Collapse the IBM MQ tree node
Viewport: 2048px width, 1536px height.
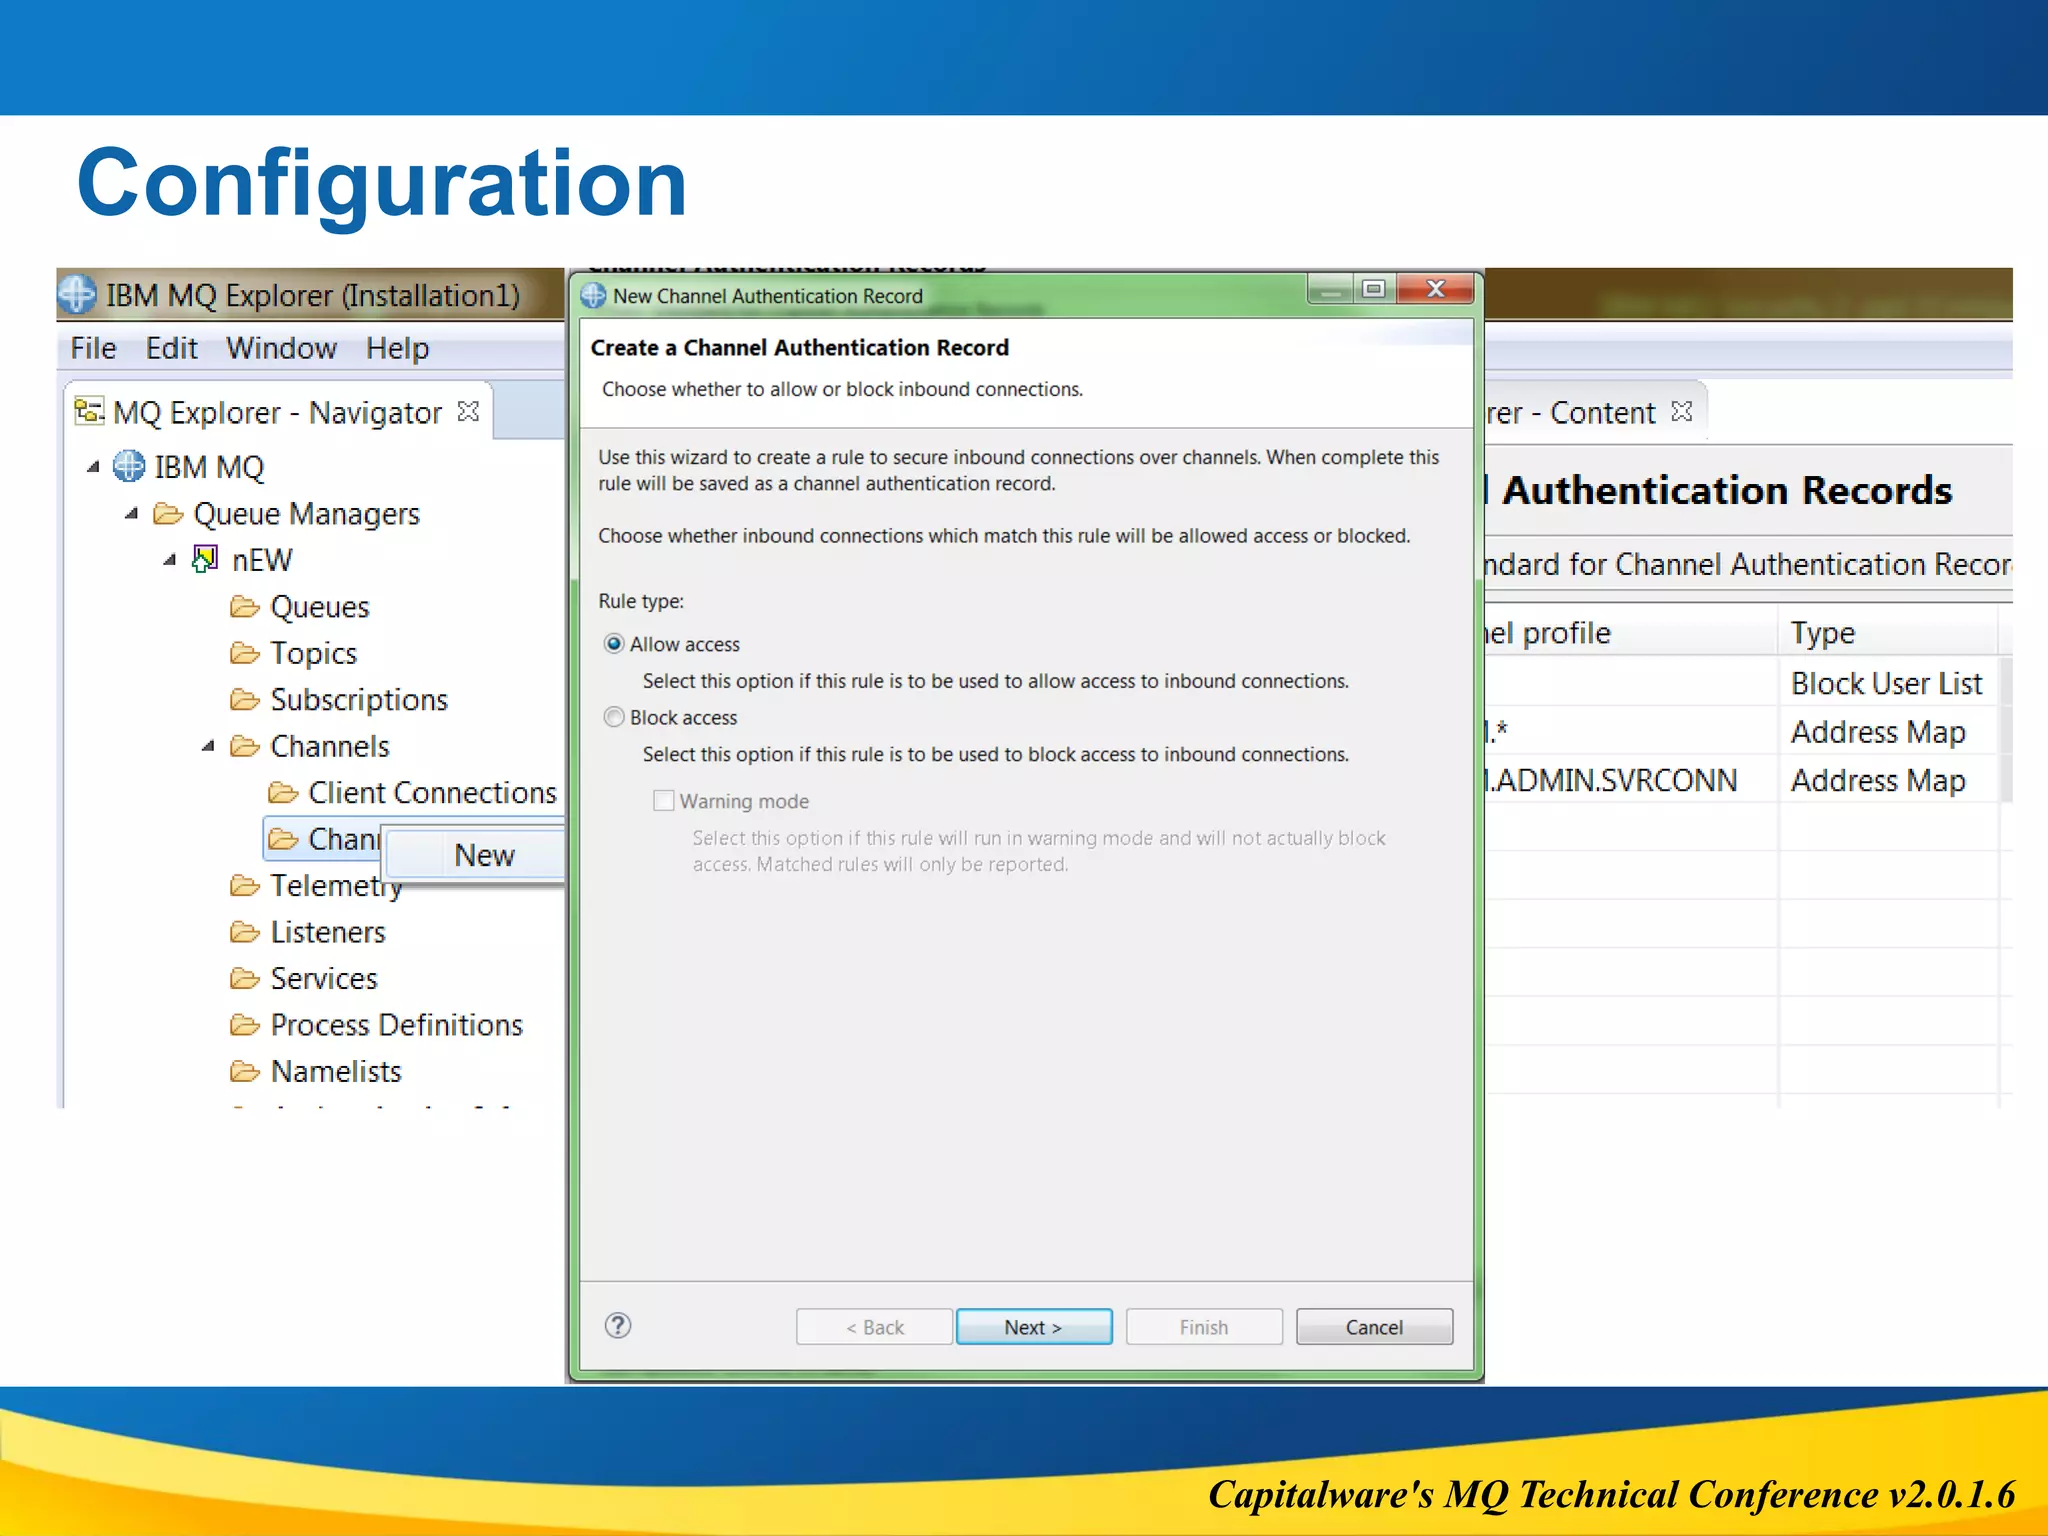pyautogui.click(x=93, y=466)
